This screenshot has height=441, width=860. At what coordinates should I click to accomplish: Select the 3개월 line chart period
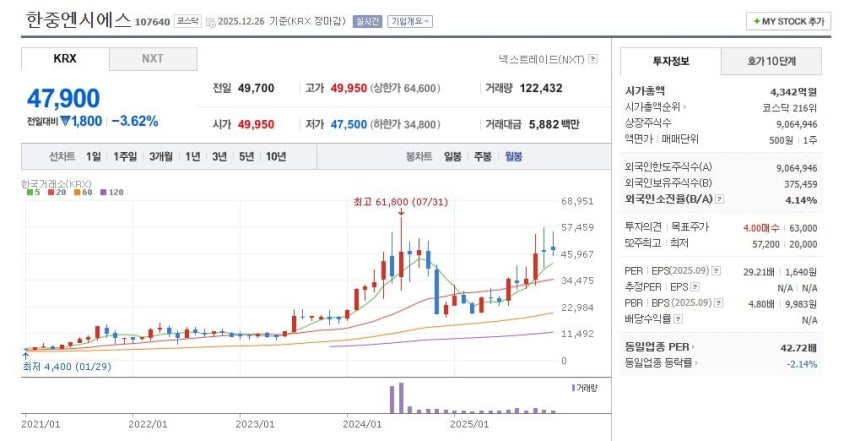(161, 157)
